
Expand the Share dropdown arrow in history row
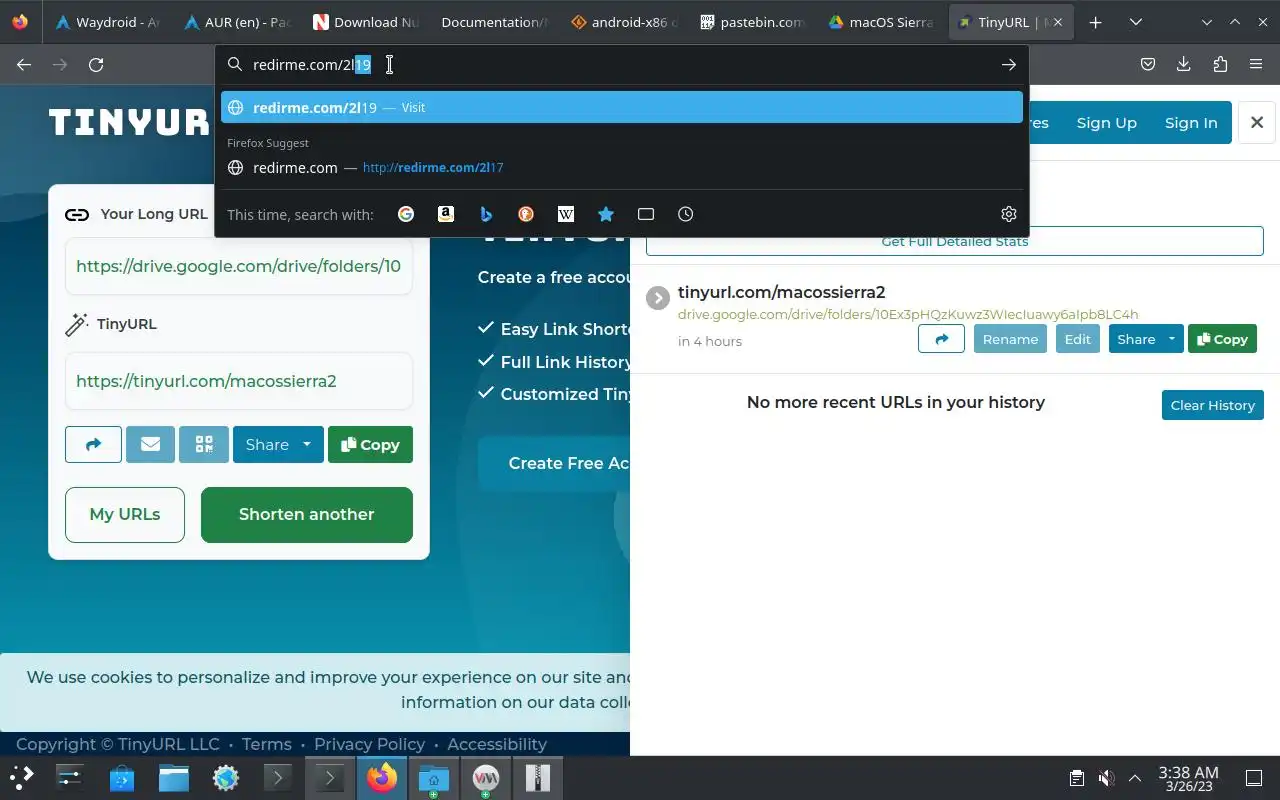pyautogui.click(x=1171, y=339)
